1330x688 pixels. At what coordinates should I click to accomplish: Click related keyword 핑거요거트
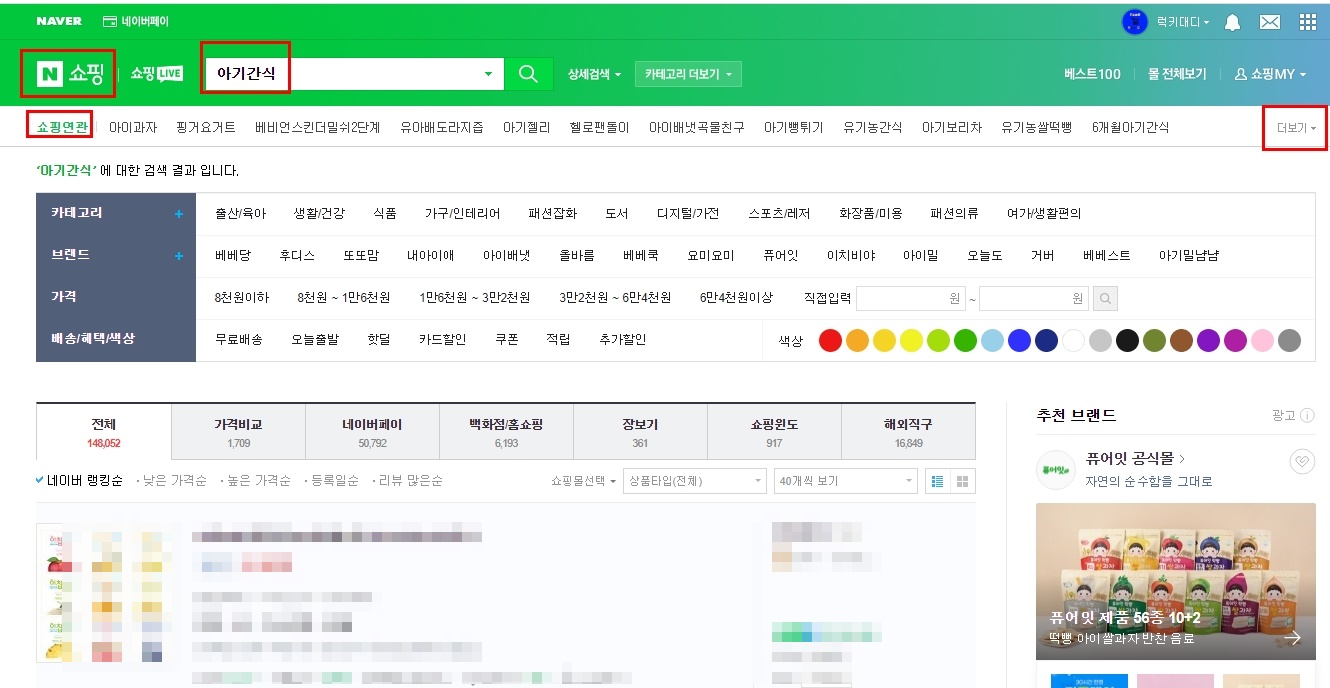pyautogui.click(x=206, y=128)
